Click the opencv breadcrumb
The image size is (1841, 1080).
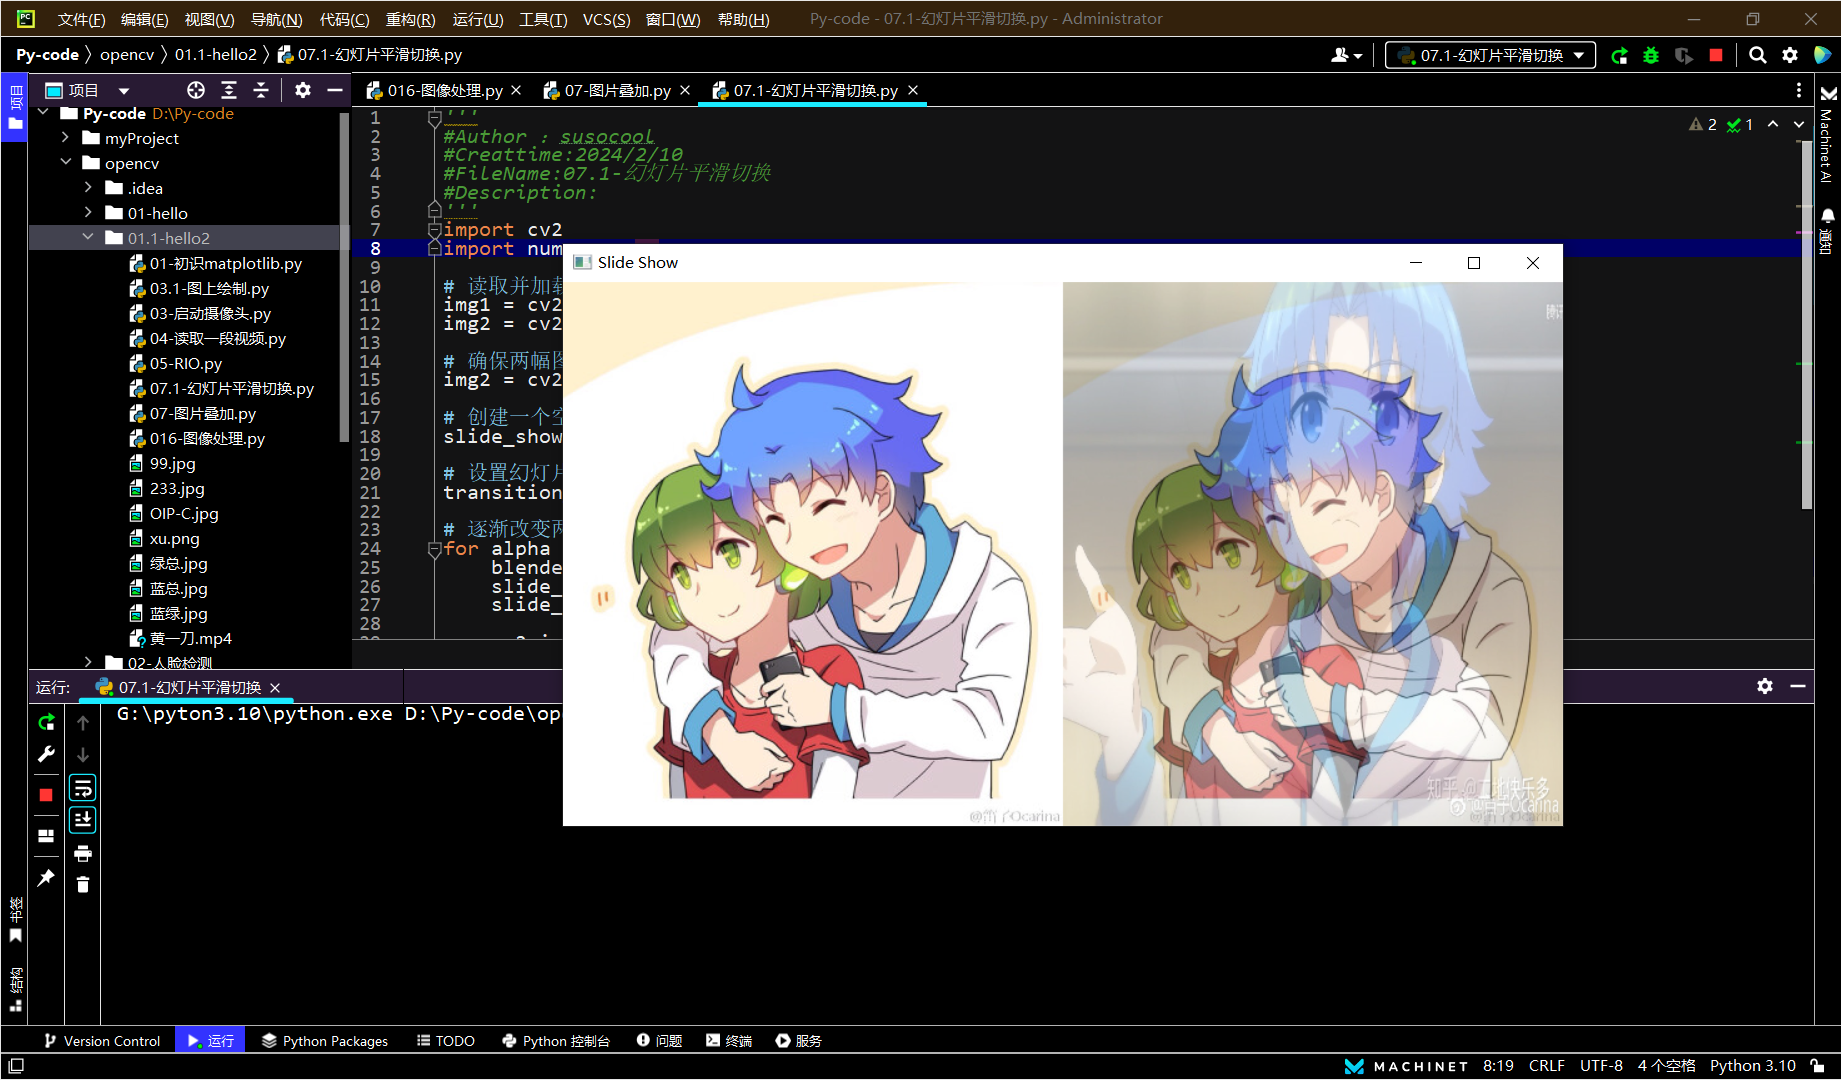click(127, 55)
